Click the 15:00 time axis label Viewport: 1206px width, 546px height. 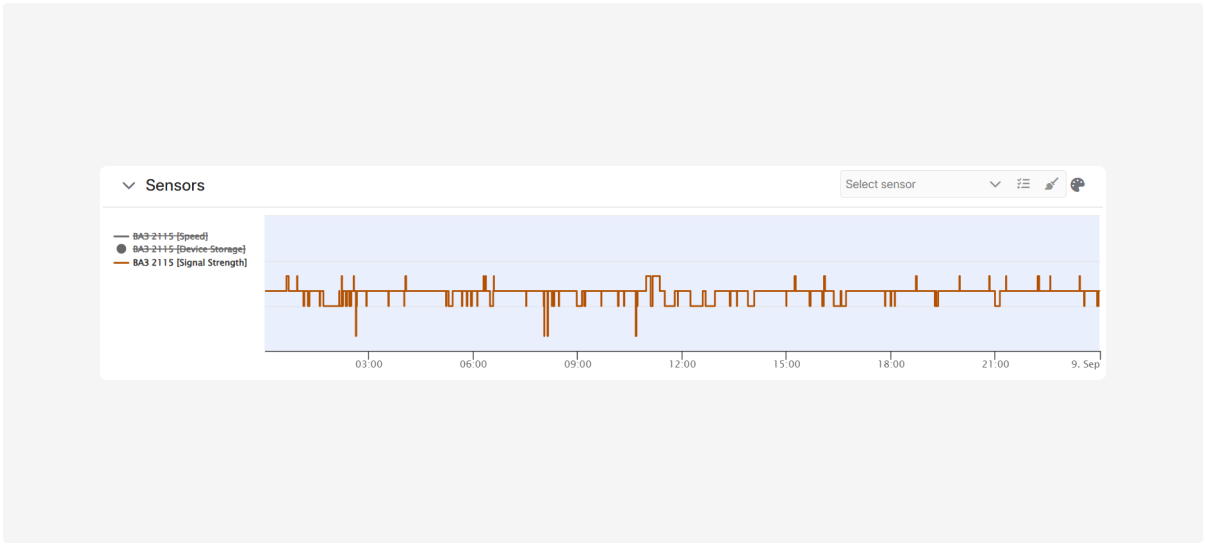[x=787, y=364]
